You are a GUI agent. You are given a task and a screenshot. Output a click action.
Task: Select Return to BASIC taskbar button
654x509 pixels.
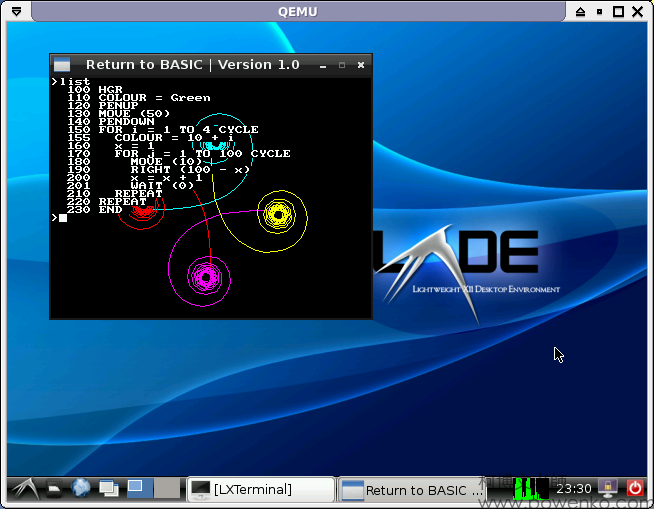pos(411,490)
